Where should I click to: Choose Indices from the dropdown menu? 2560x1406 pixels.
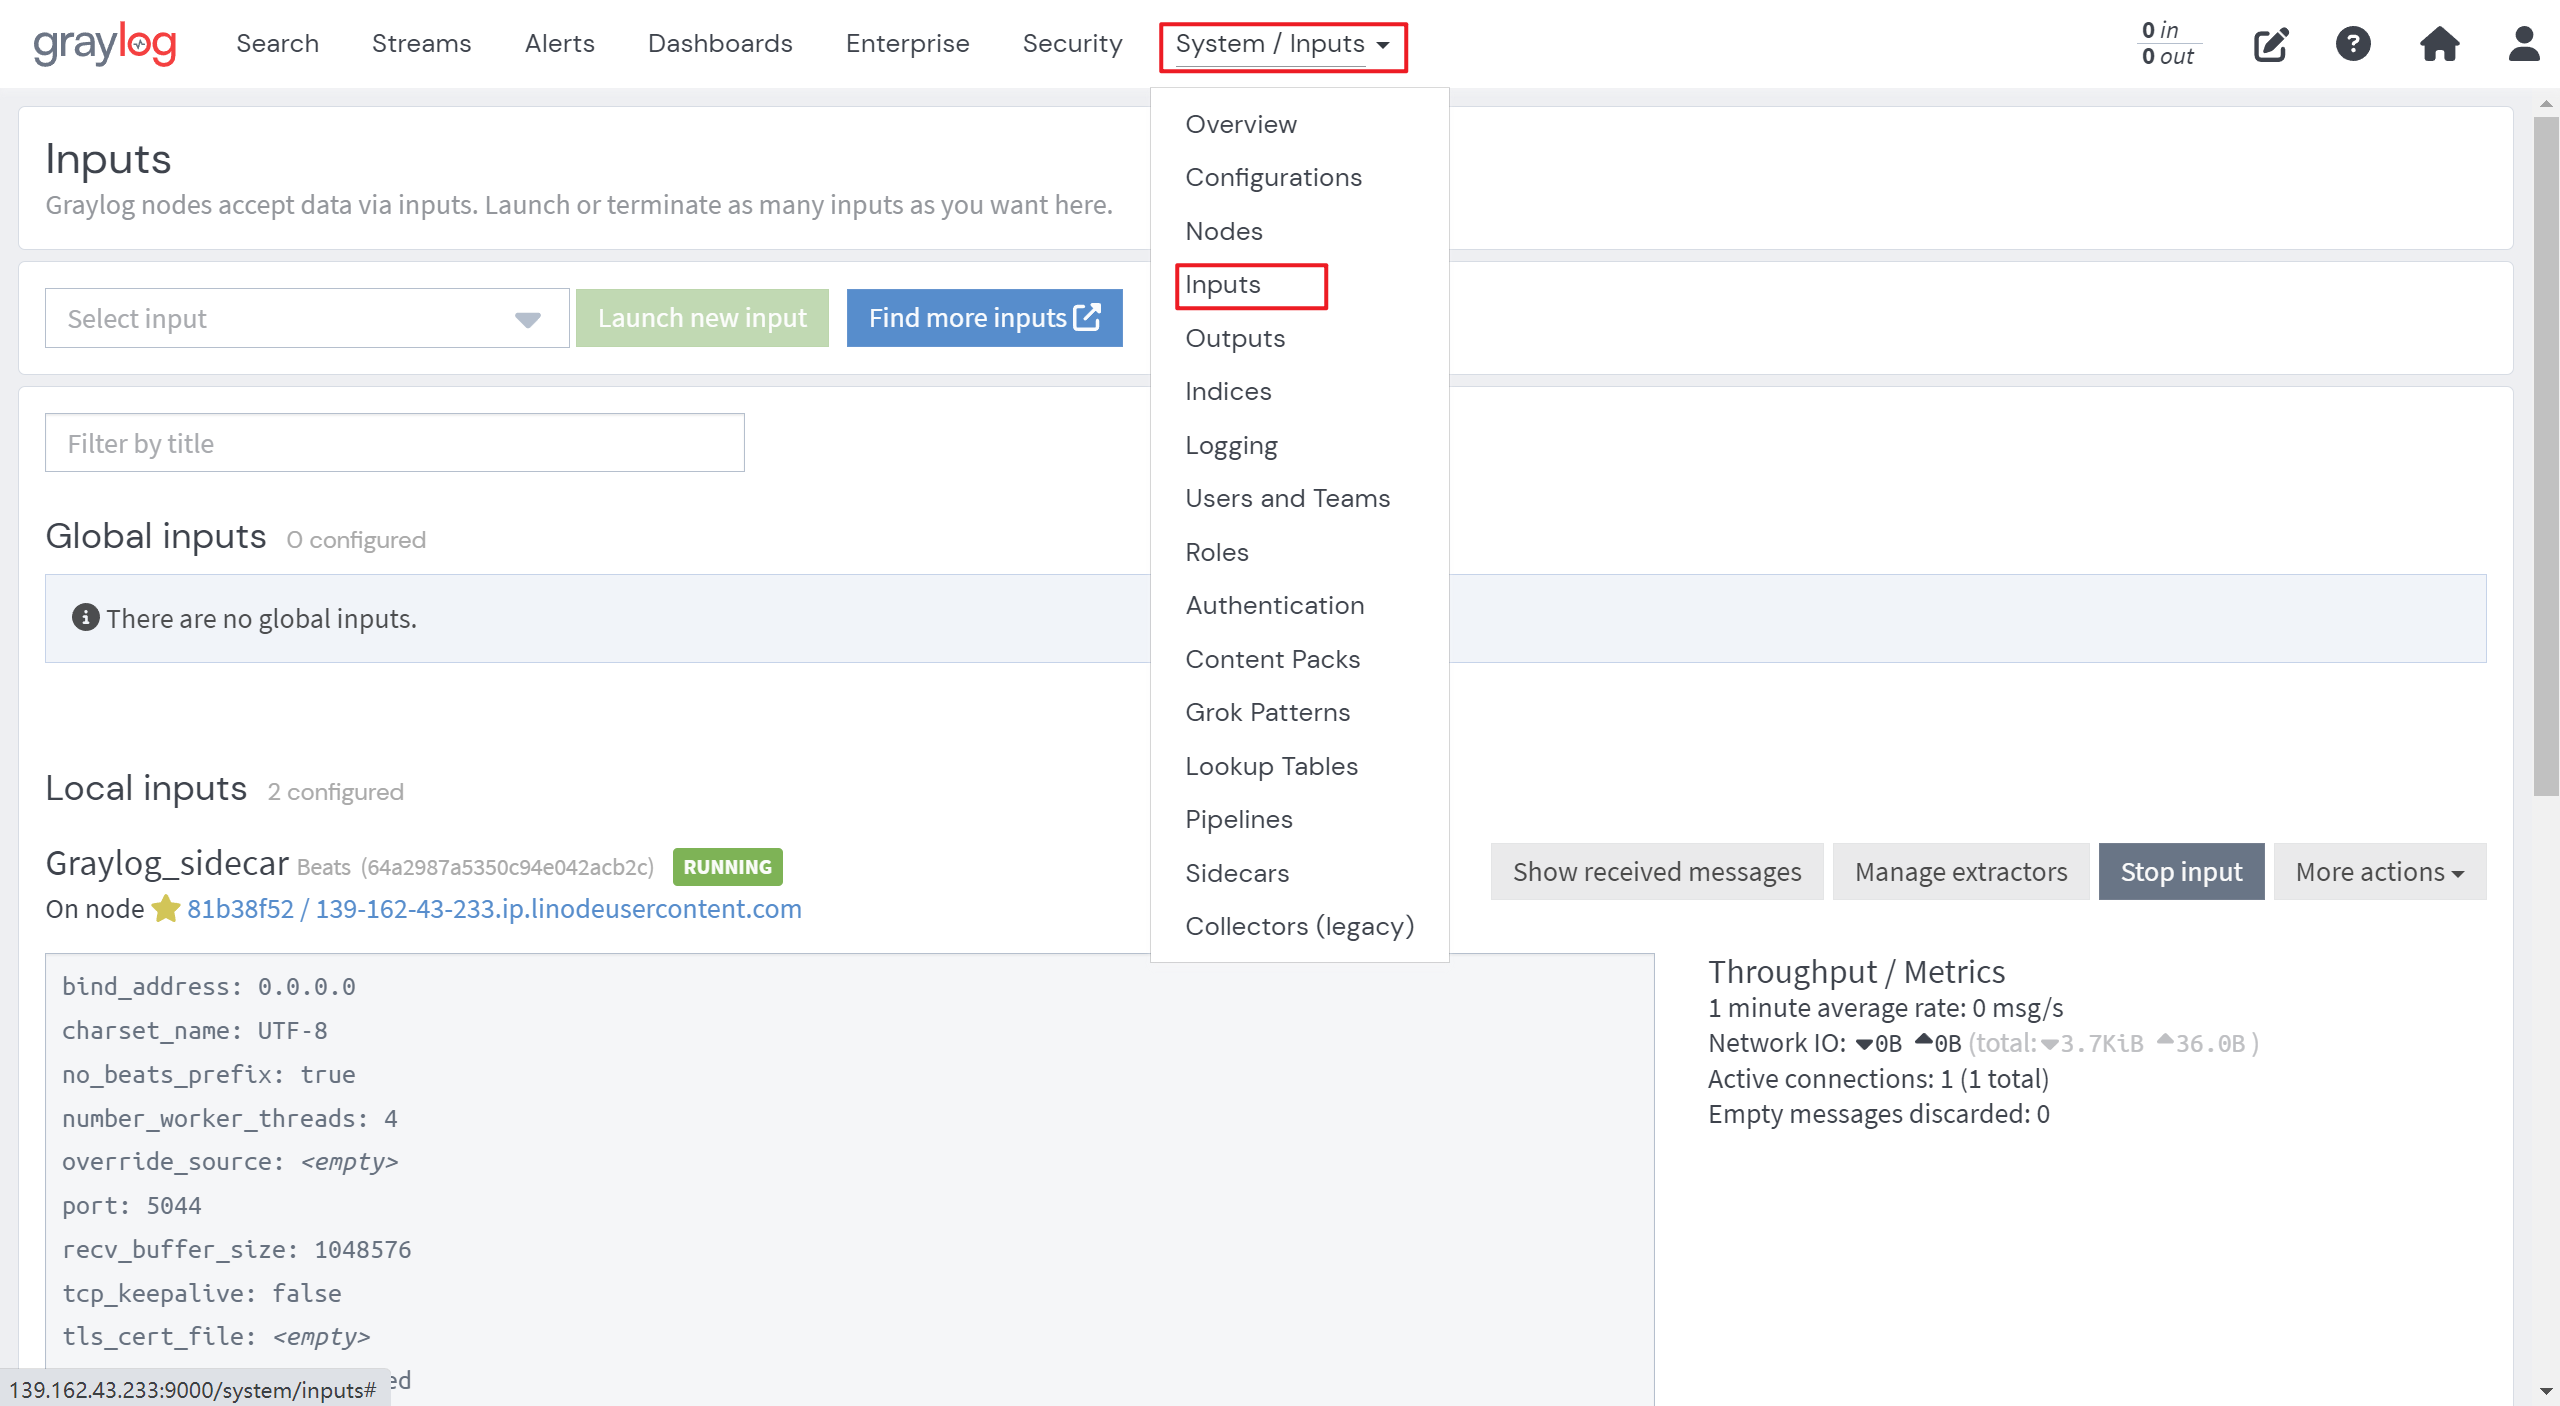coord(1228,391)
